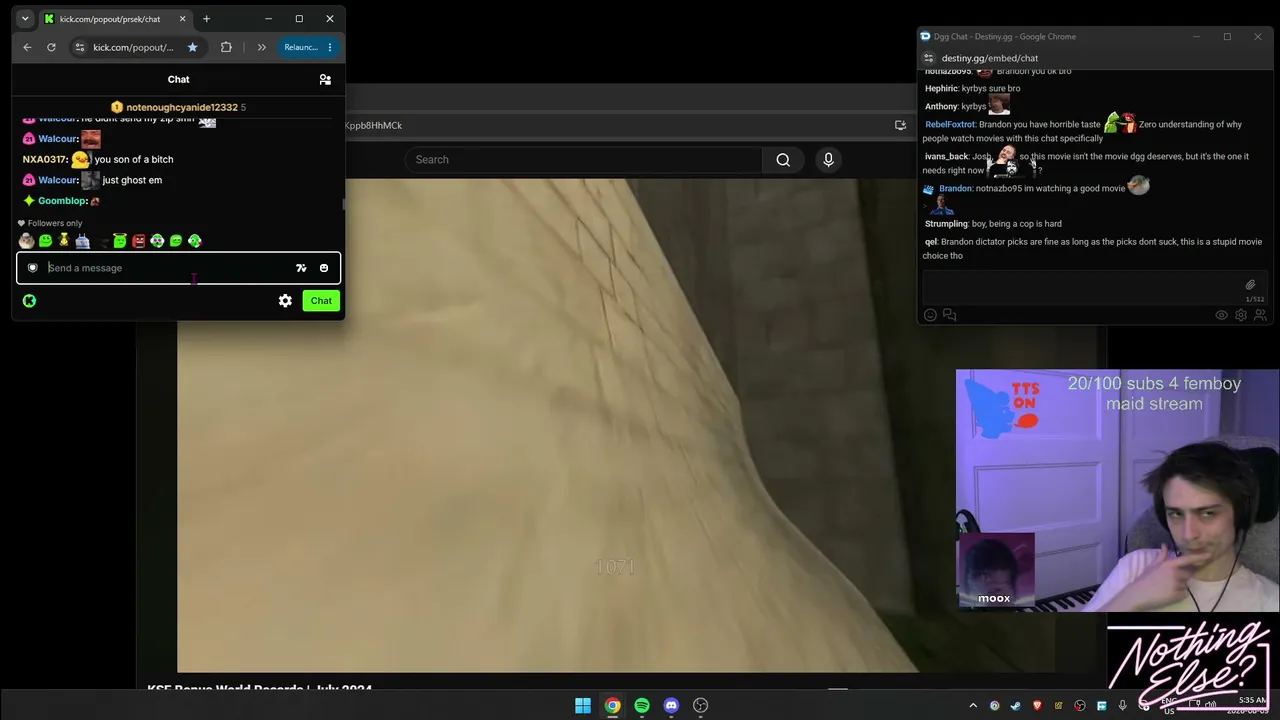
Task: Open the Windows Start menu
Action: 583,706
